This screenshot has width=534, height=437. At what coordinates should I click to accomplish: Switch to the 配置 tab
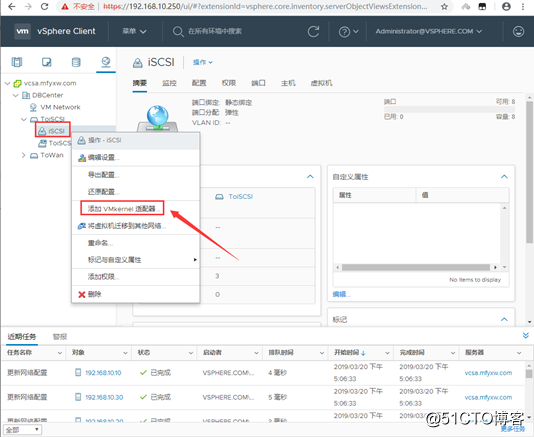point(199,83)
